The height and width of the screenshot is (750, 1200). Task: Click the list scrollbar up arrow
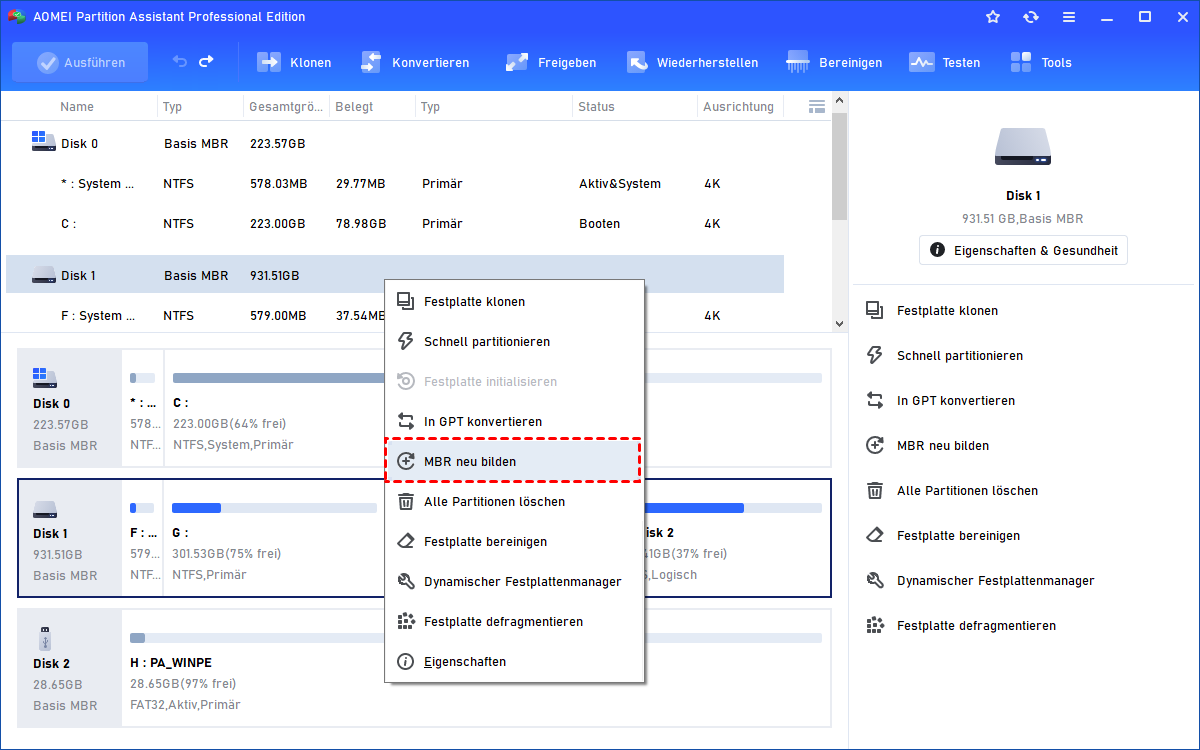[840, 101]
